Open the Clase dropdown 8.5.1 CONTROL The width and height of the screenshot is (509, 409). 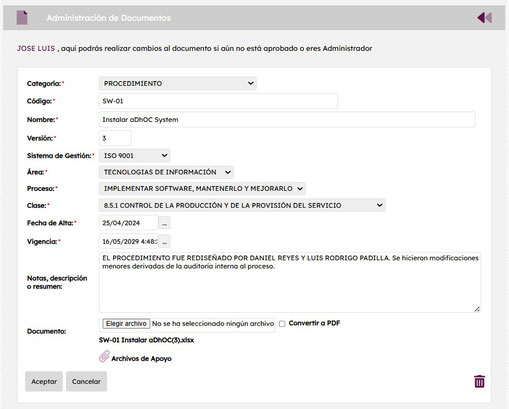[x=242, y=205]
